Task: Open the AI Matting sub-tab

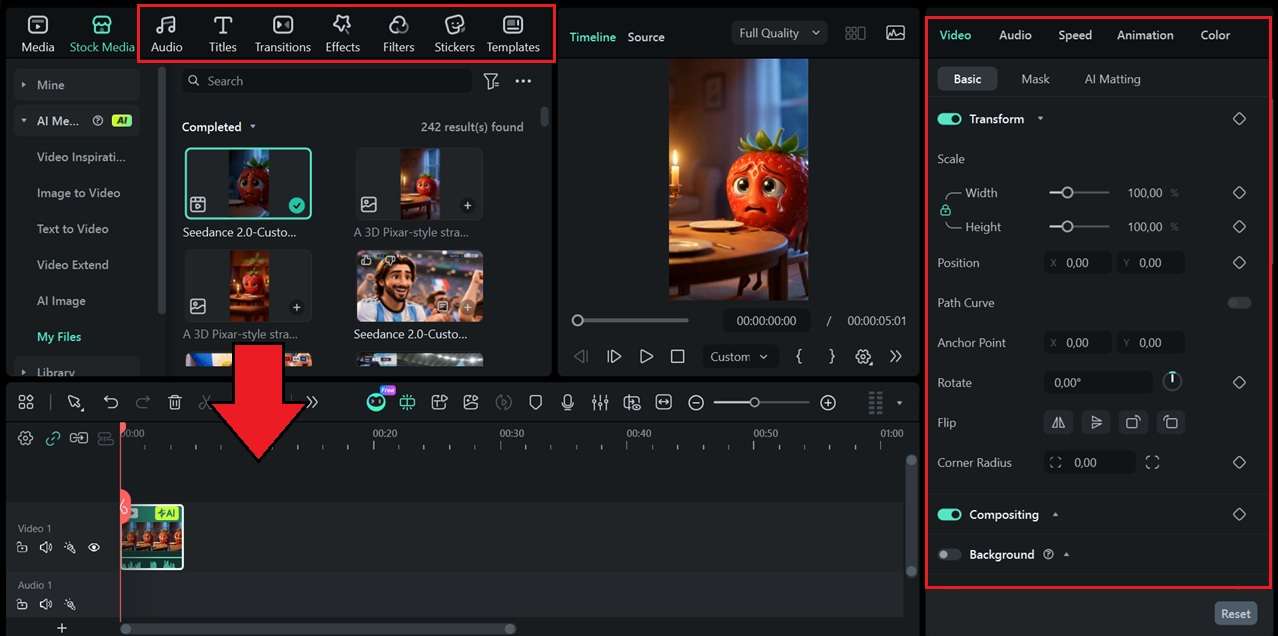Action: [1112, 79]
